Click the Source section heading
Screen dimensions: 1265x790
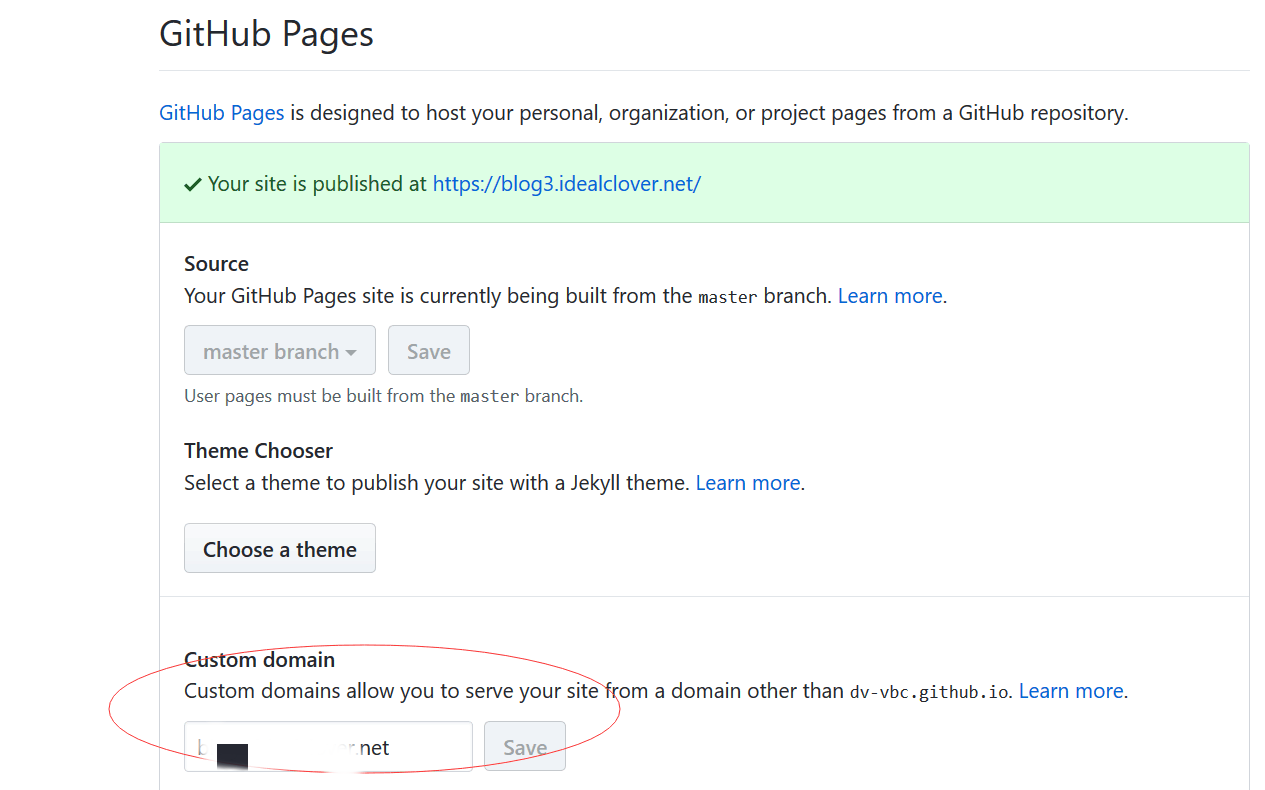216,264
